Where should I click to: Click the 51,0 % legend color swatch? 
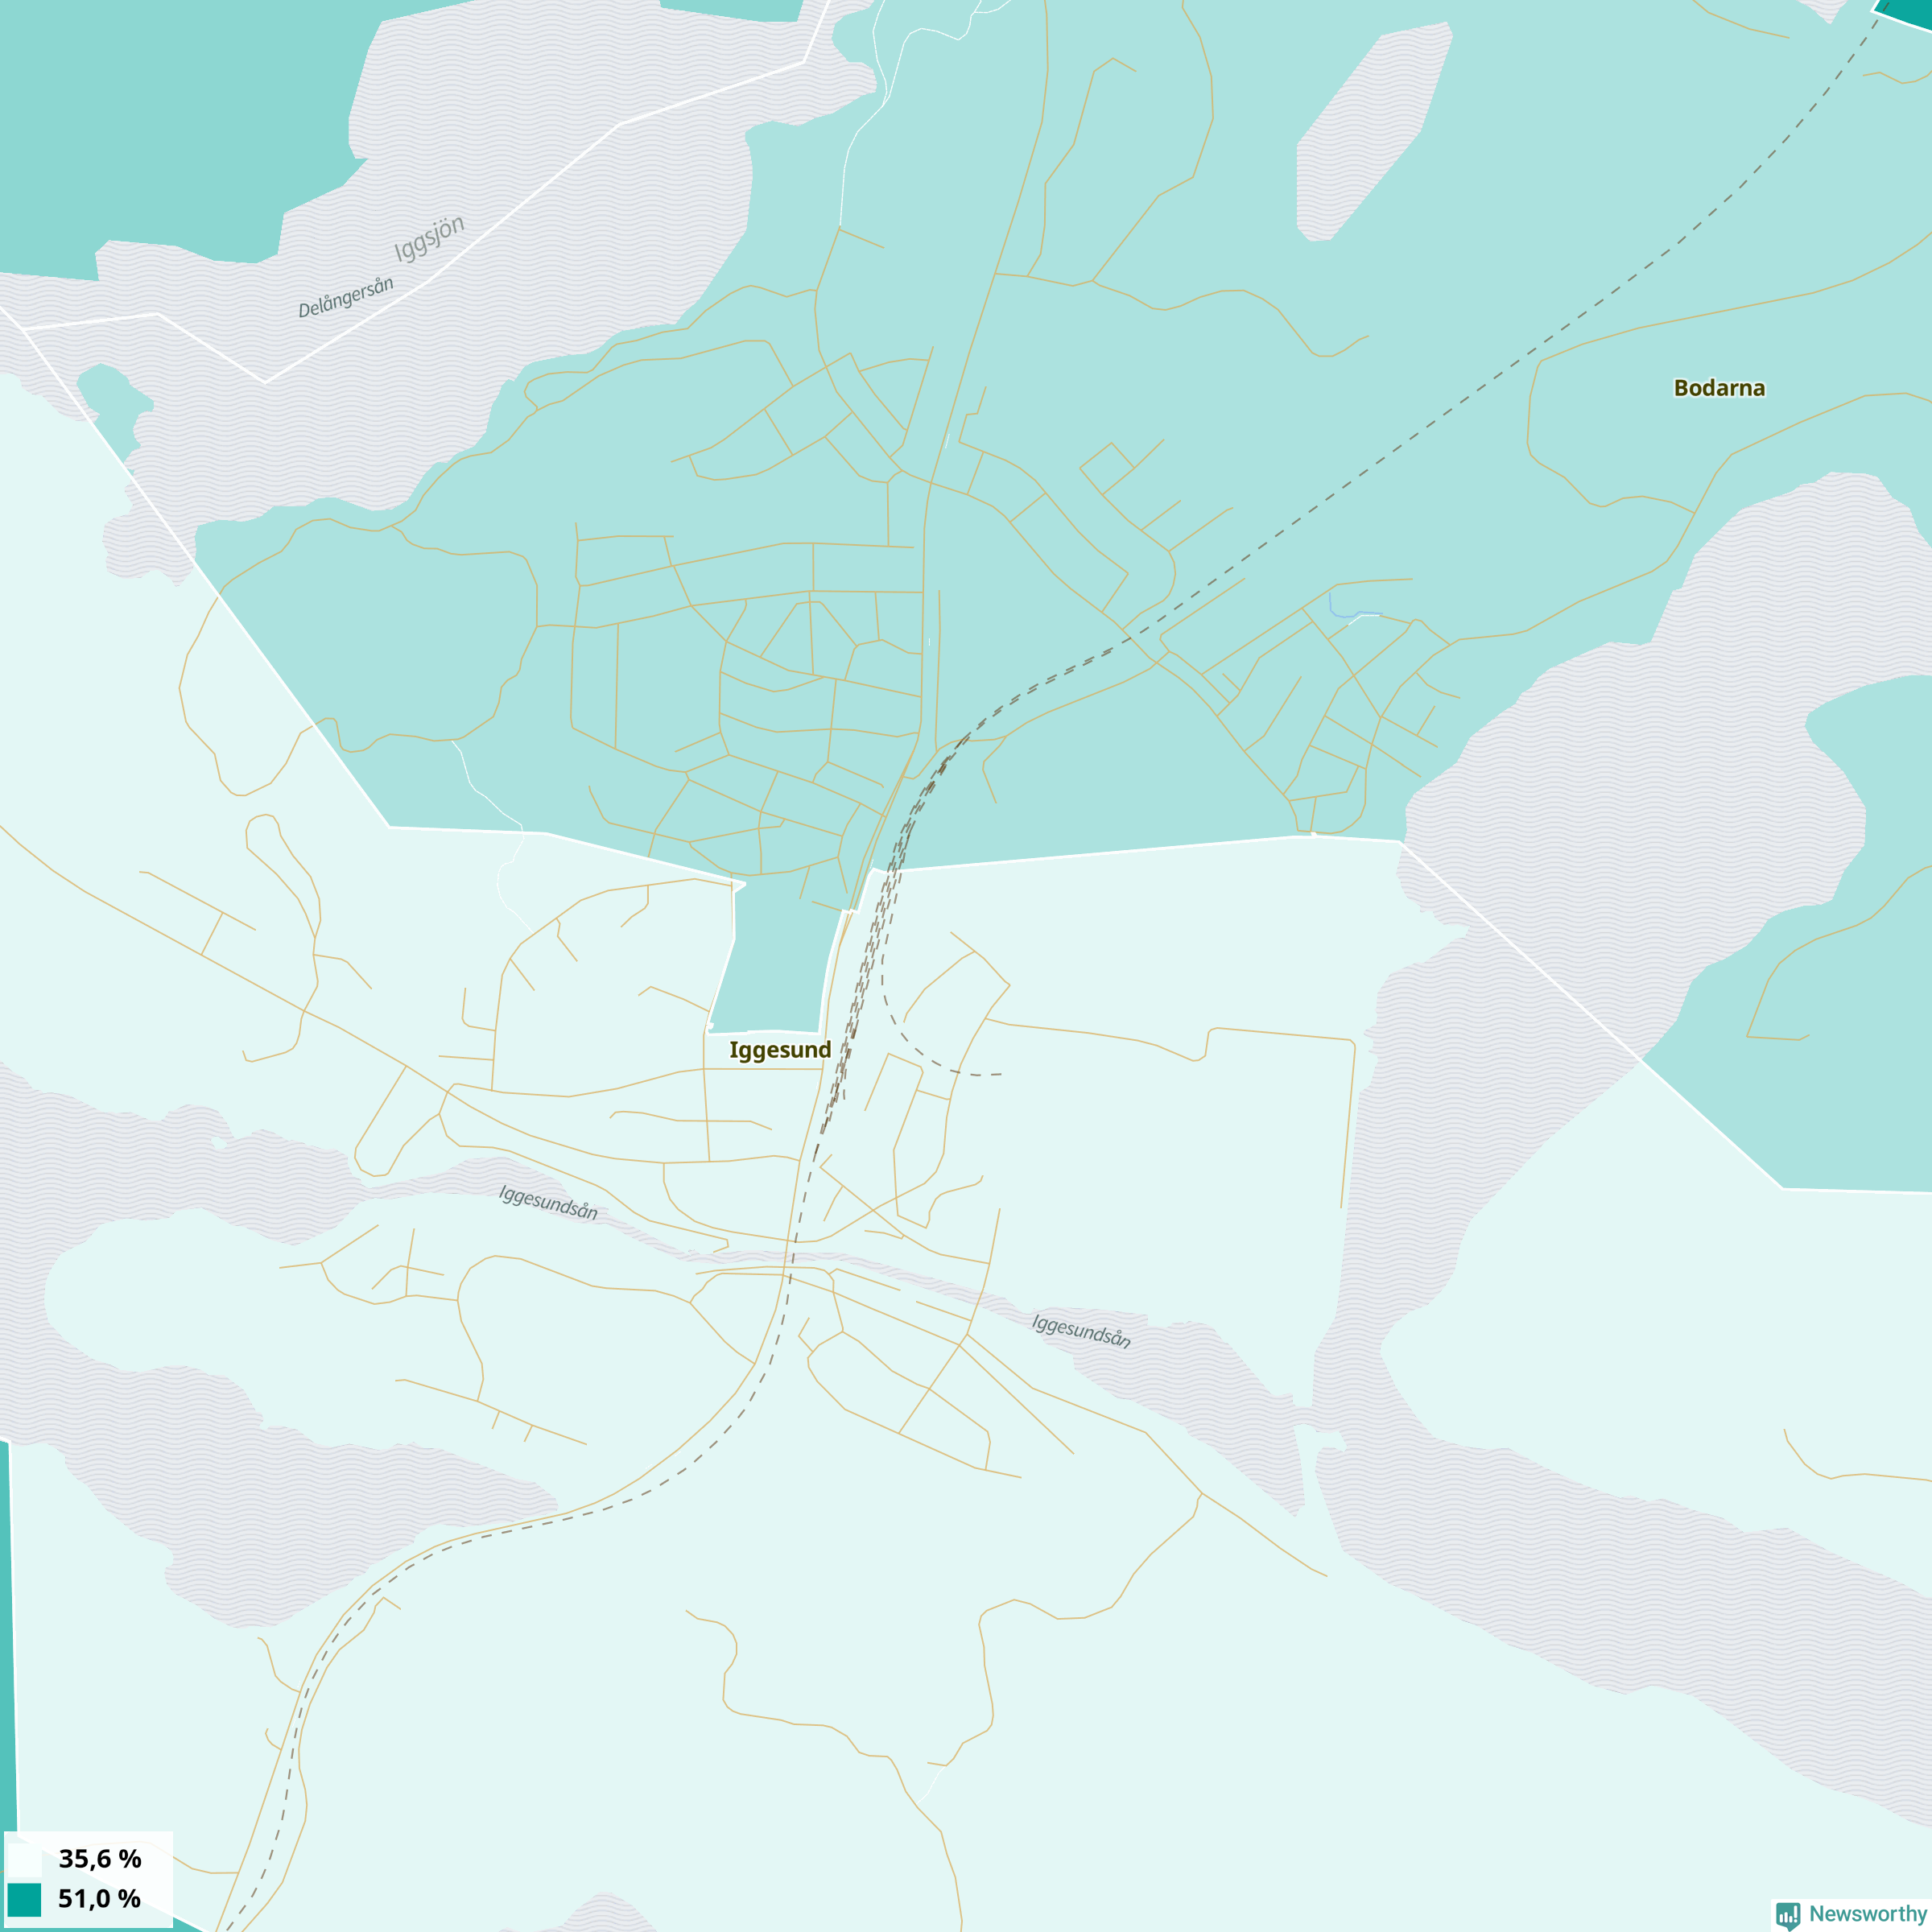tap(24, 1899)
